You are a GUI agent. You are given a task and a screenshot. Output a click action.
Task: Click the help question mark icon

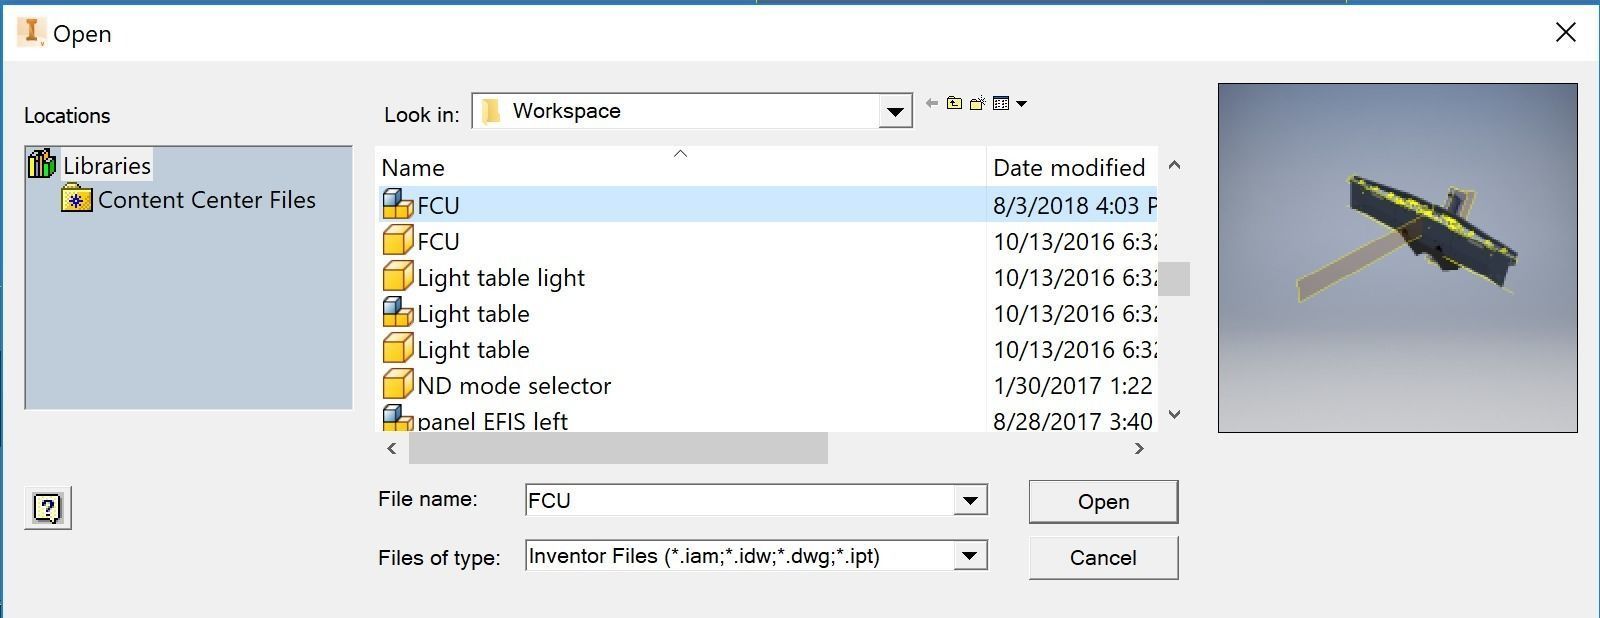pos(47,508)
